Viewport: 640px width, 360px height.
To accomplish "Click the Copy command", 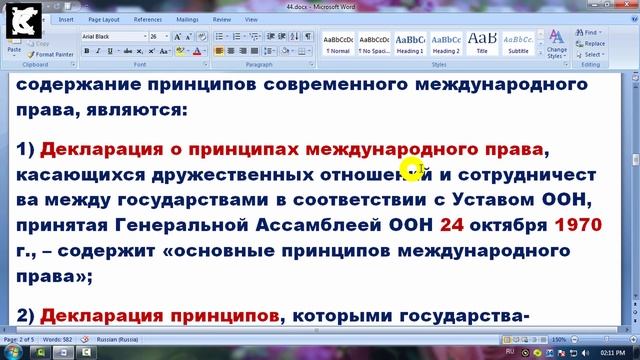I will pyautogui.click(x=39, y=43).
